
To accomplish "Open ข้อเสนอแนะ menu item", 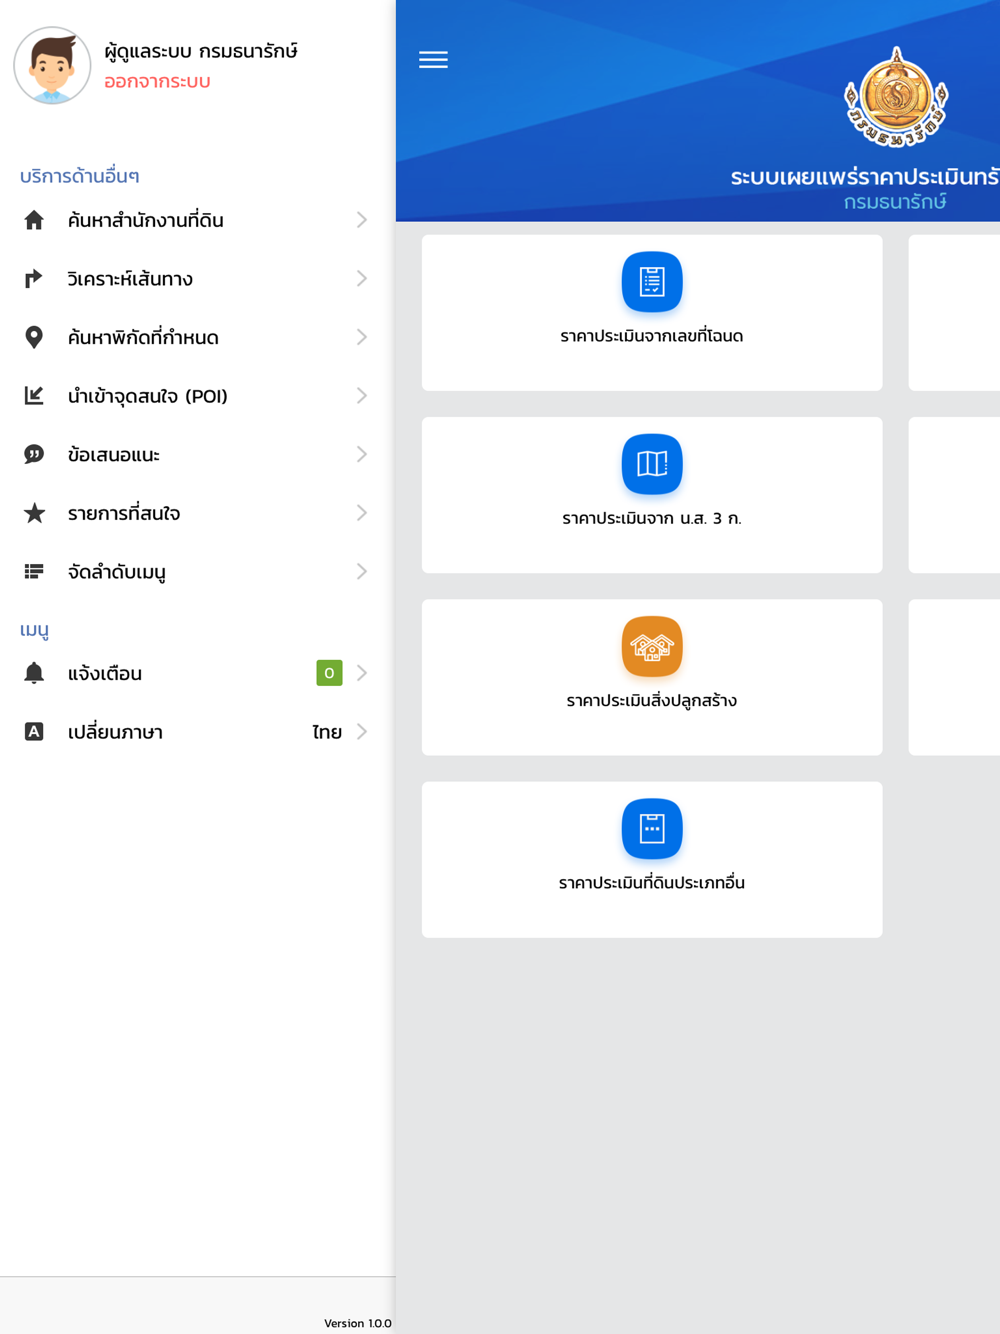I will (x=196, y=455).
